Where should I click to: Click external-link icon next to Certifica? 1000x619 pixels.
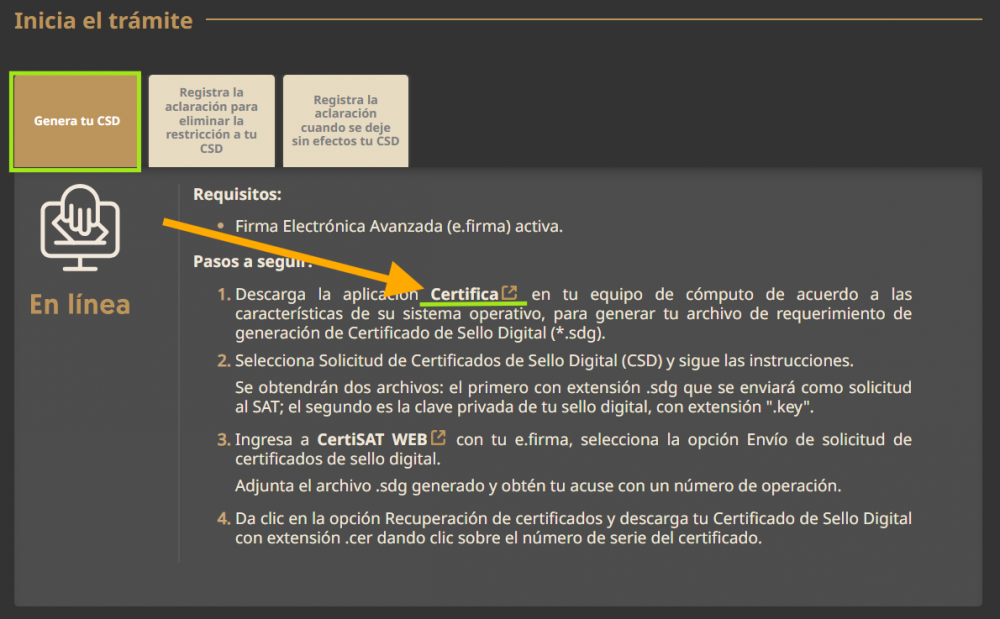(x=509, y=293)
